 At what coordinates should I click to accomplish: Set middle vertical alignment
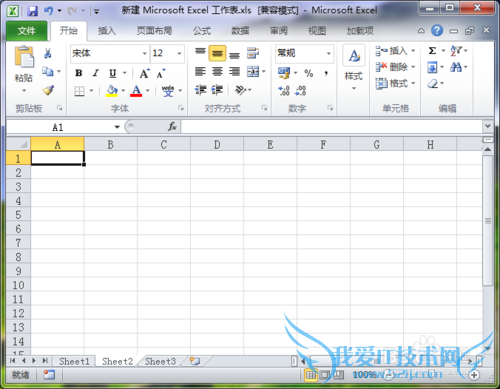(217, 53)
